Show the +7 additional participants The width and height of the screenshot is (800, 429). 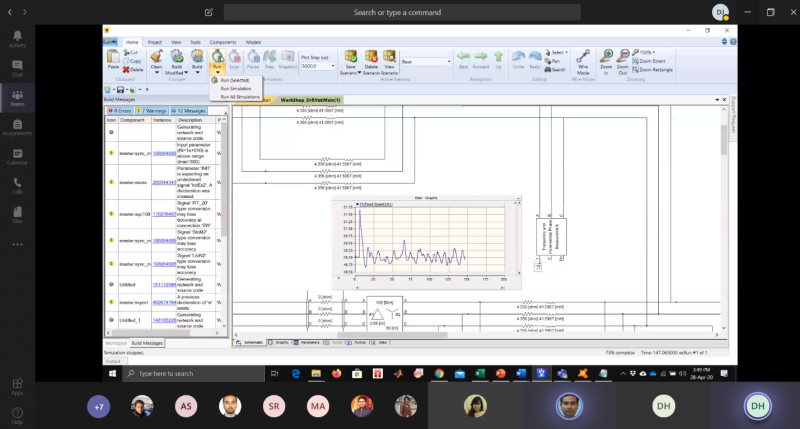(x=98, y=407)
